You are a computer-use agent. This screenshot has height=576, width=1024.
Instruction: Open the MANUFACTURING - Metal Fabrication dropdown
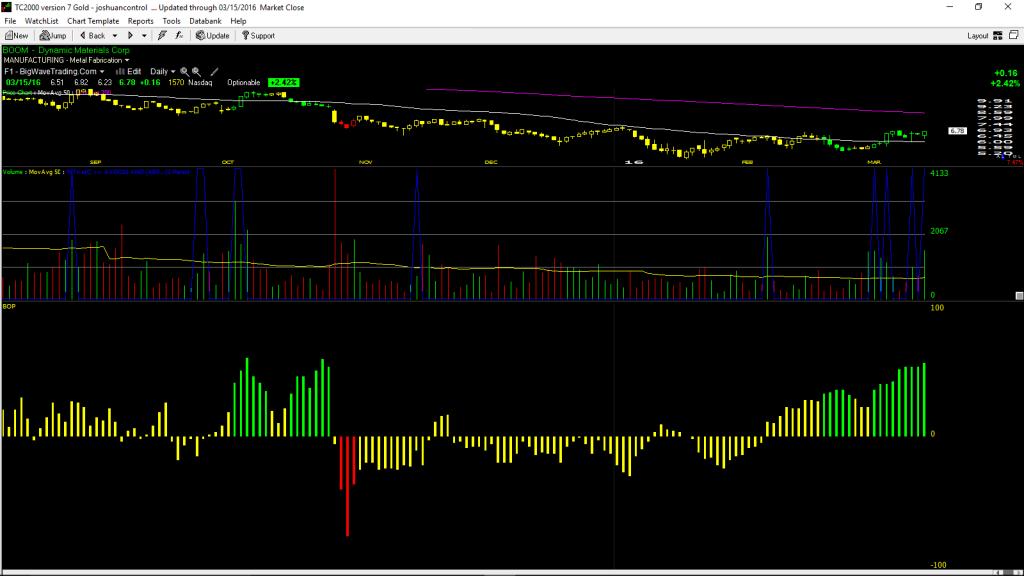[x=66, y=60]
